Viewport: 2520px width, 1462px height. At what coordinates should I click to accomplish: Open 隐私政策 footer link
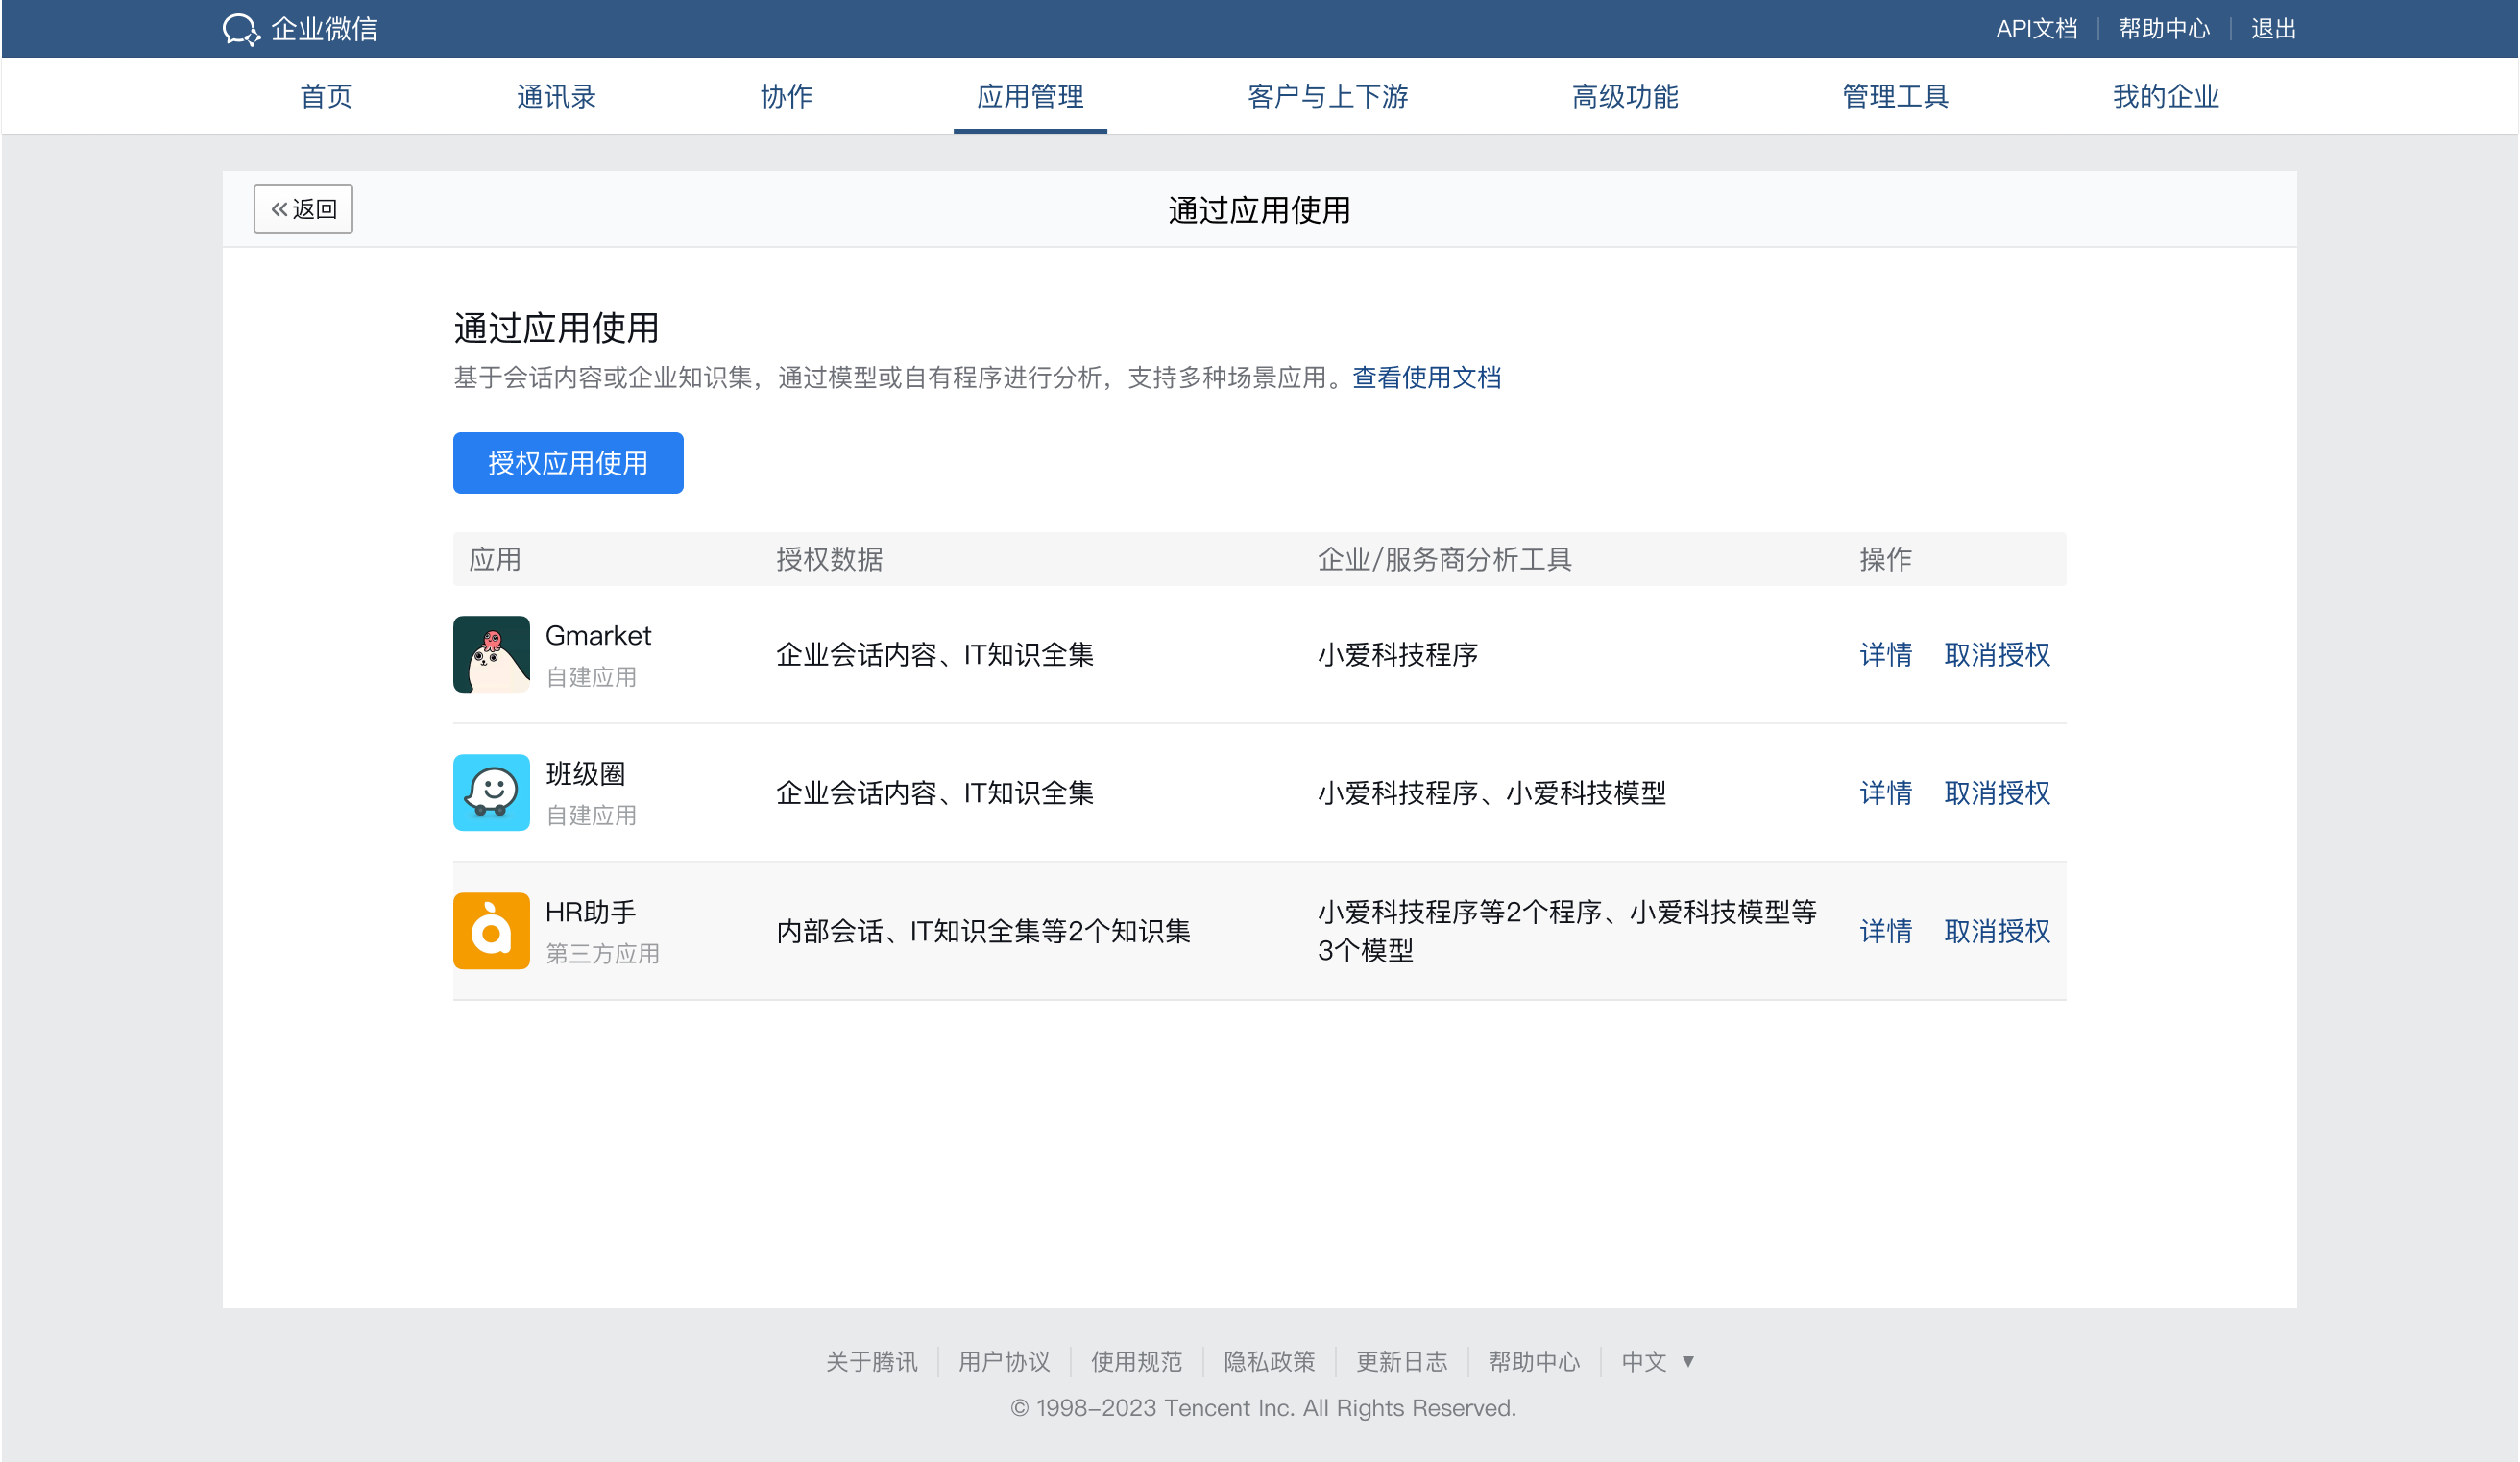tap(1268, 1361)
